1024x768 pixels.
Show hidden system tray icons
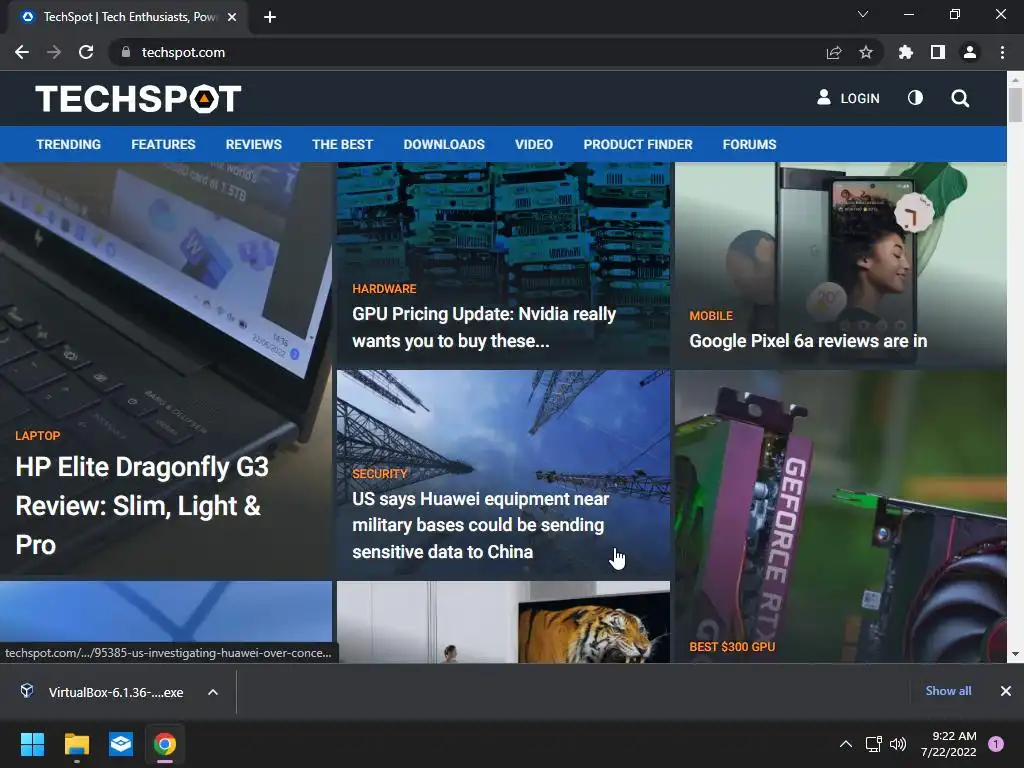(846, 744)
